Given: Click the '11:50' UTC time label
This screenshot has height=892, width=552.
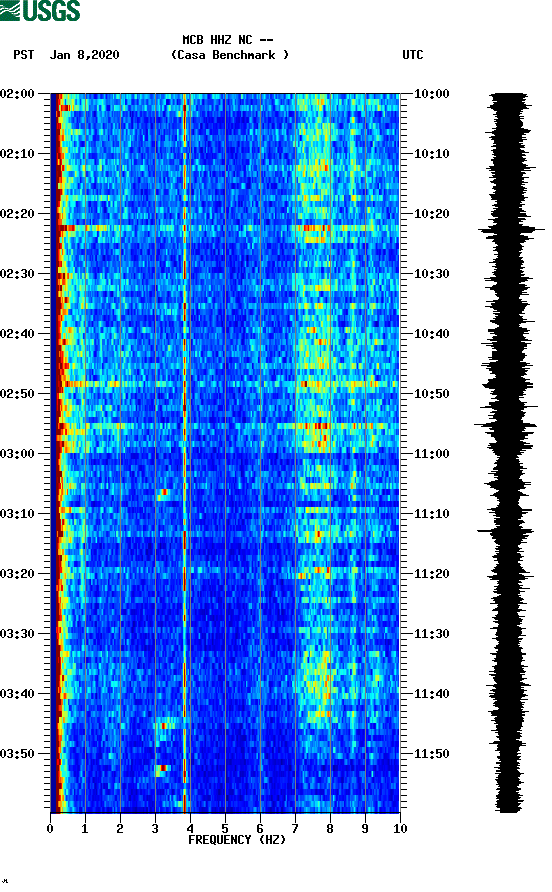Looking at the screenshot, I should (431, 754).
